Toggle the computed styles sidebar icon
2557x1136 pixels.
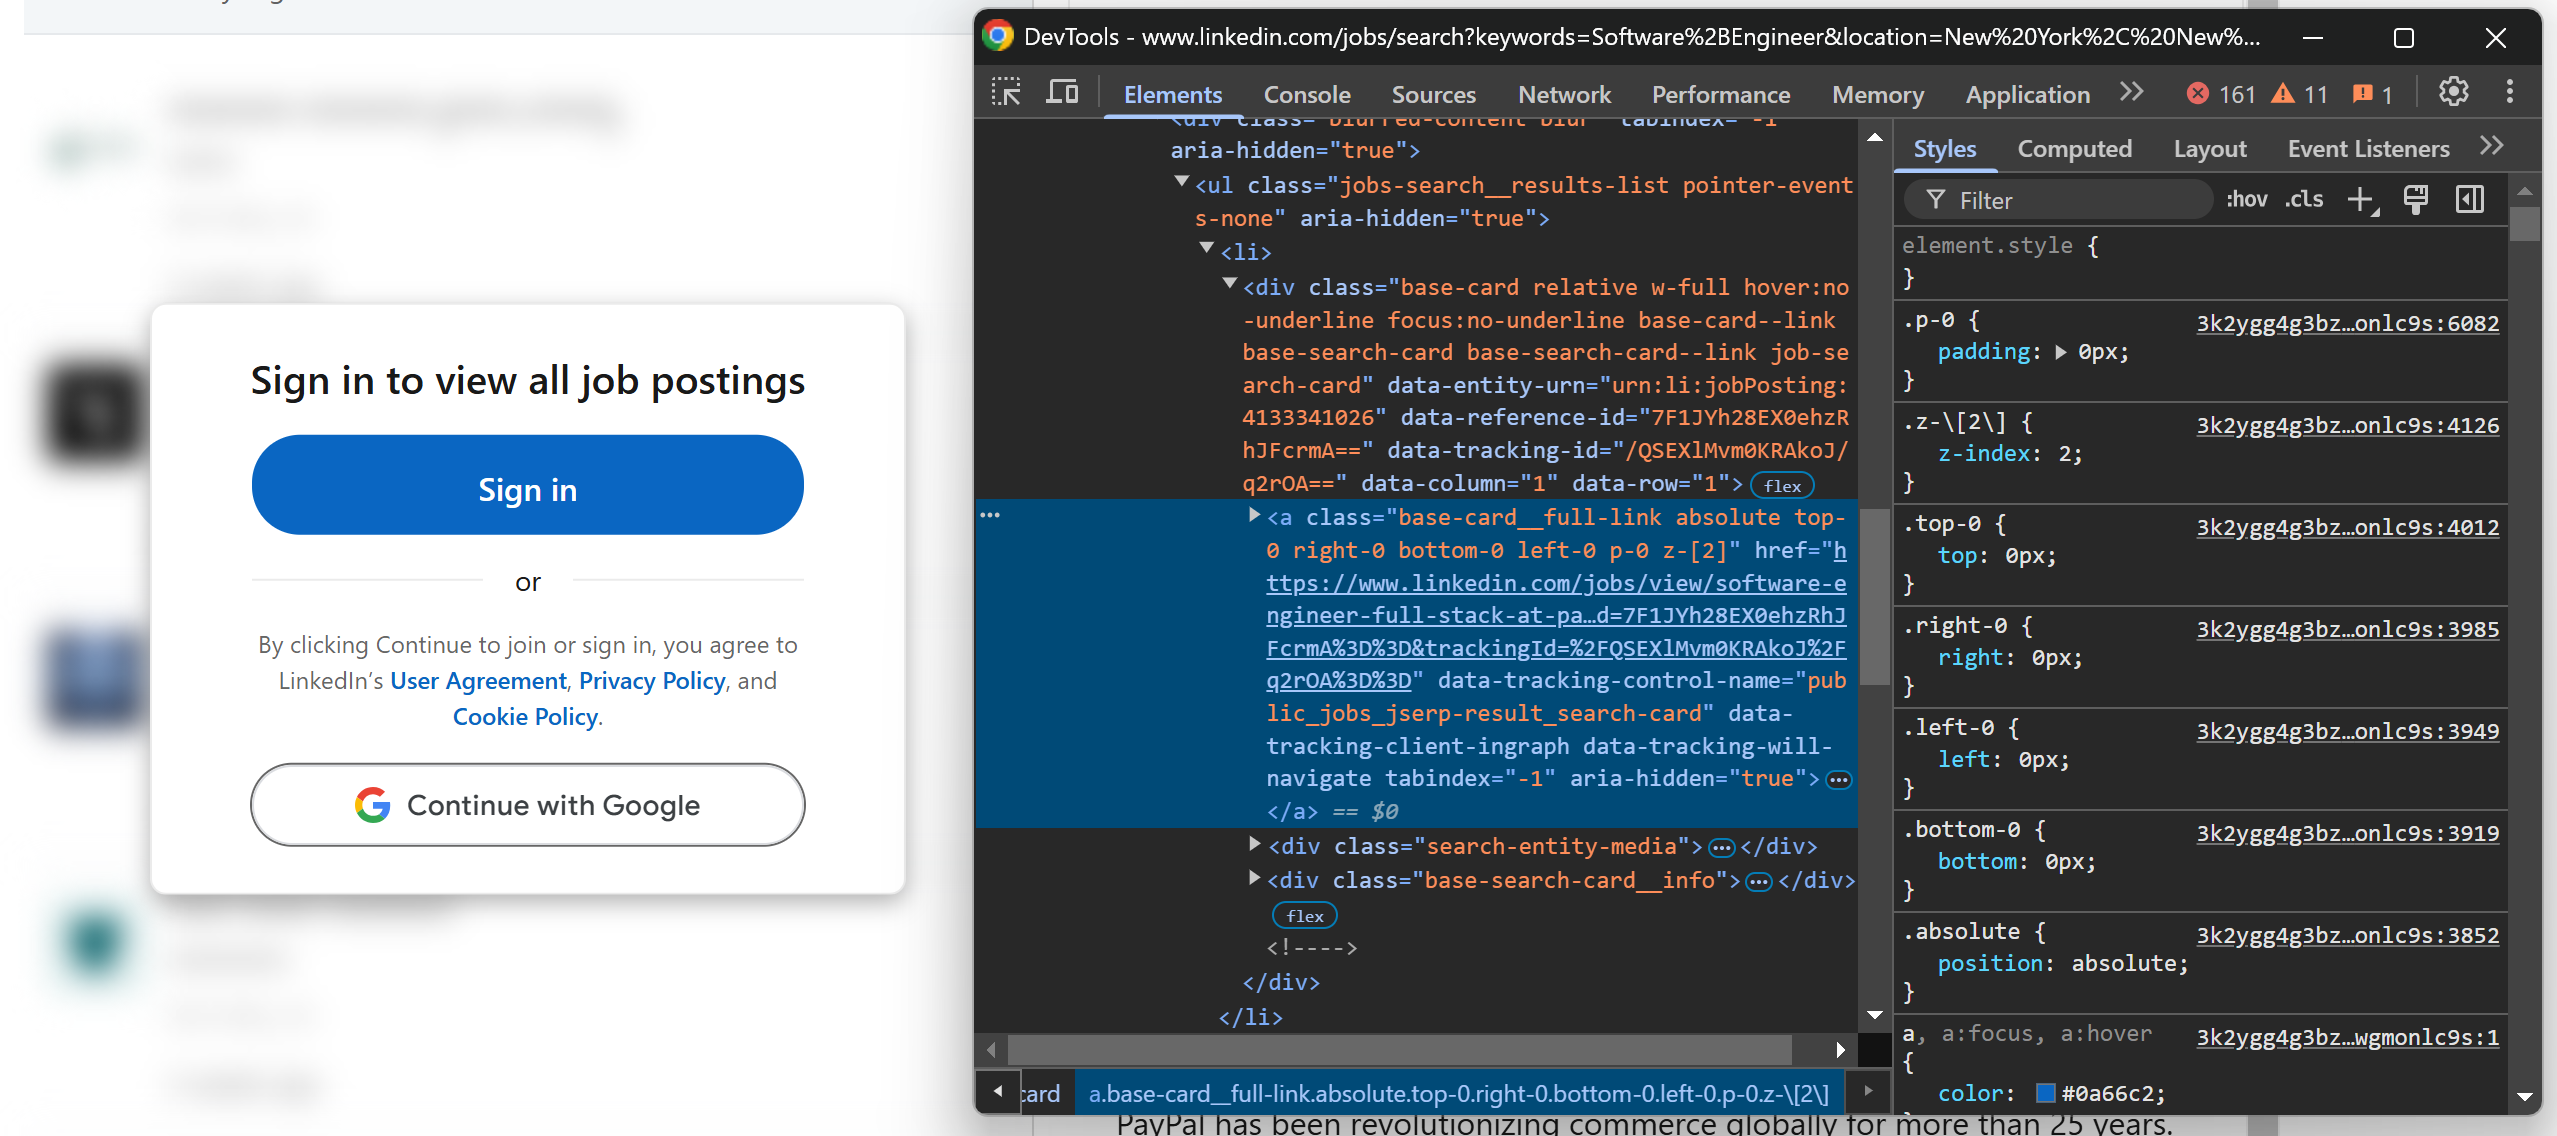(x=2469, y=200)
